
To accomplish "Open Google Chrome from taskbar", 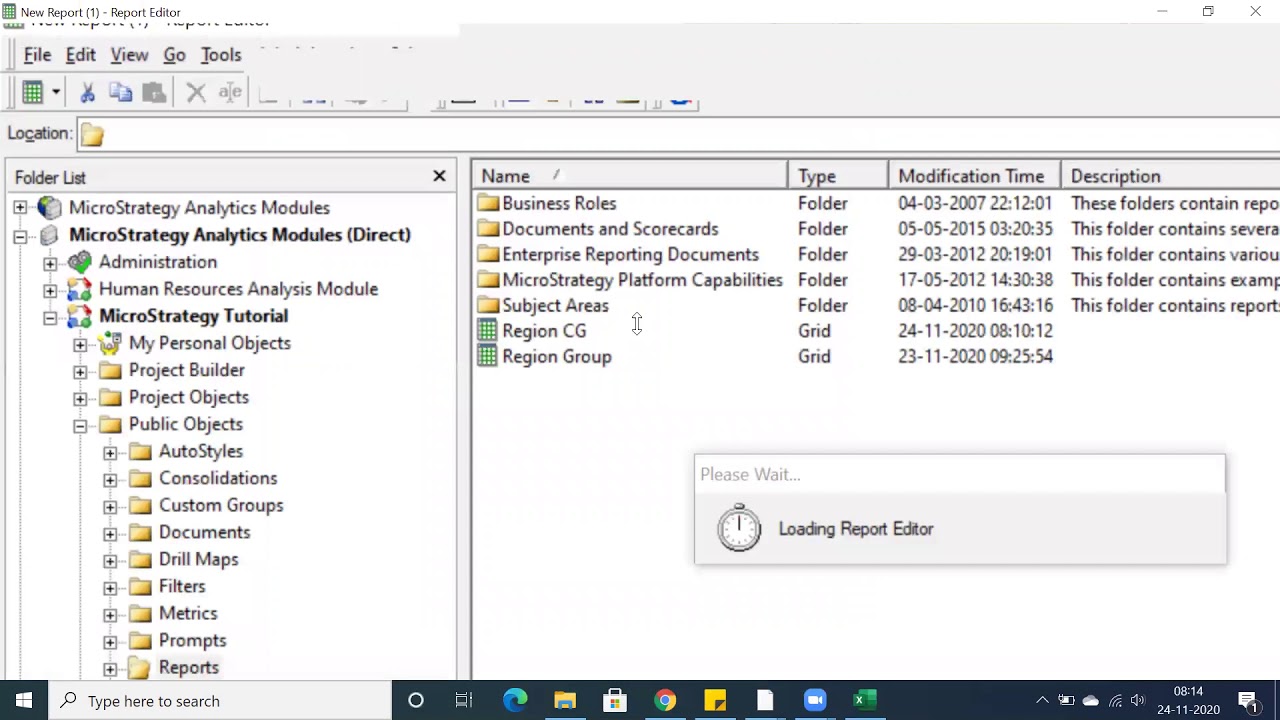I will click(x=665, y=701).
